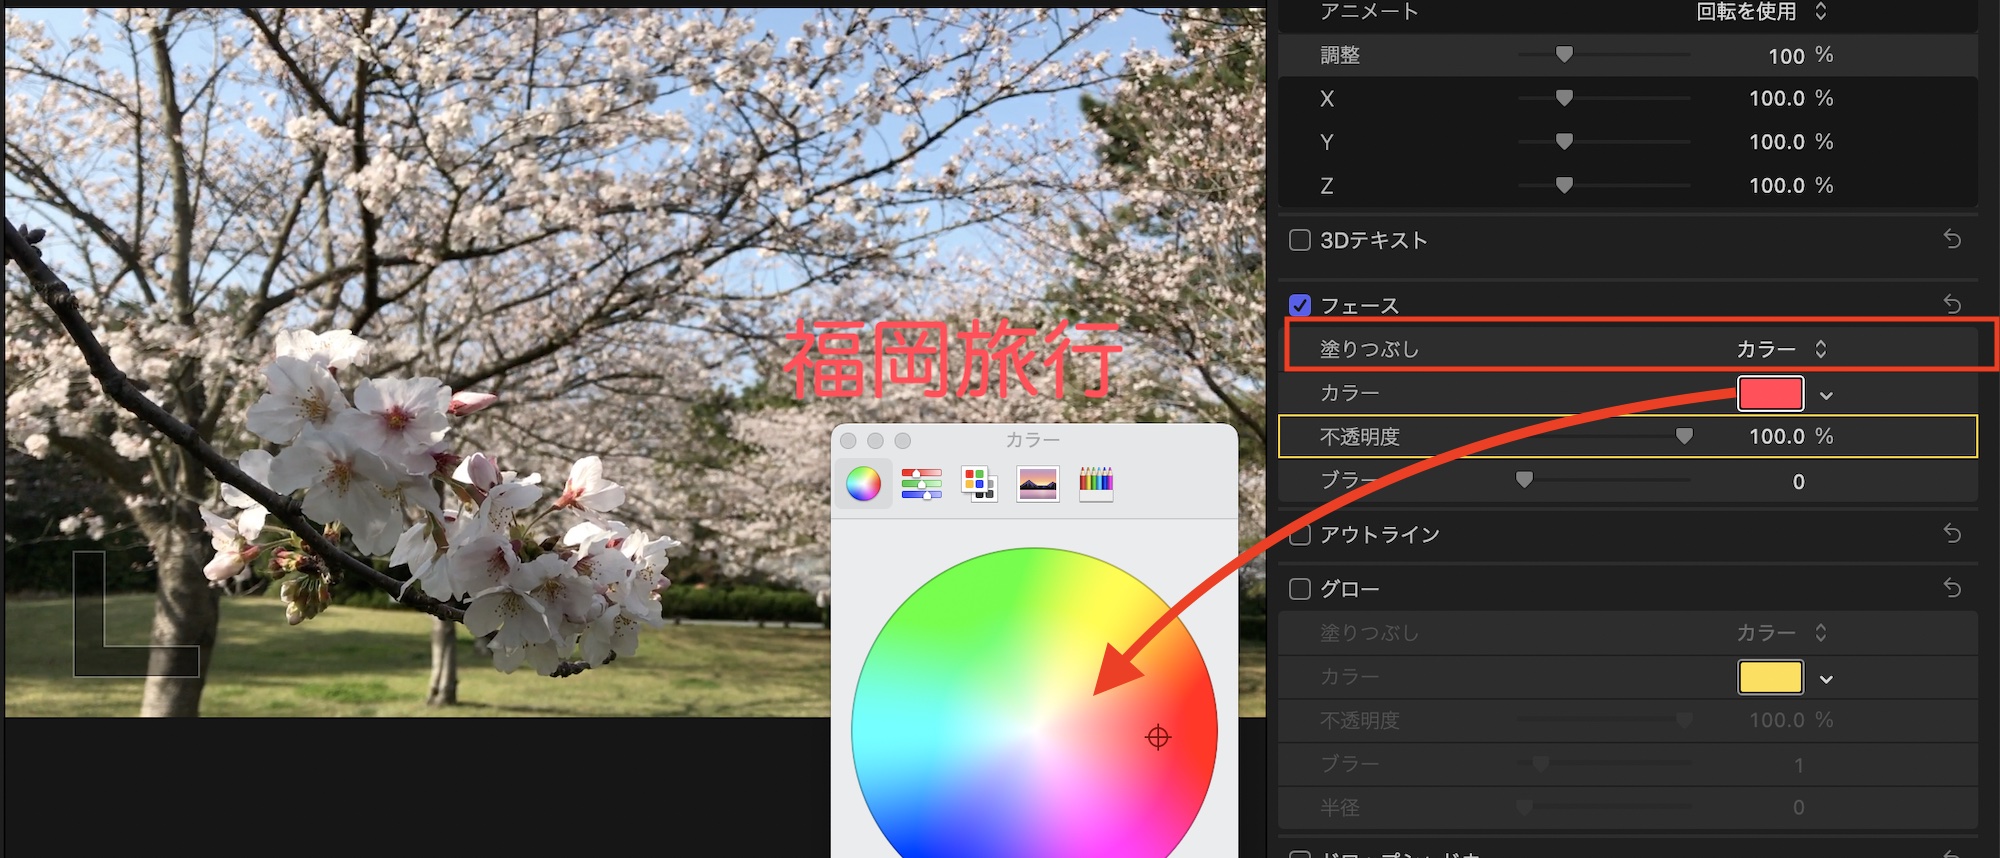Click the crosshair marker on the color wheel
The image size is (2000, 858).
(x=1158, y=738)
